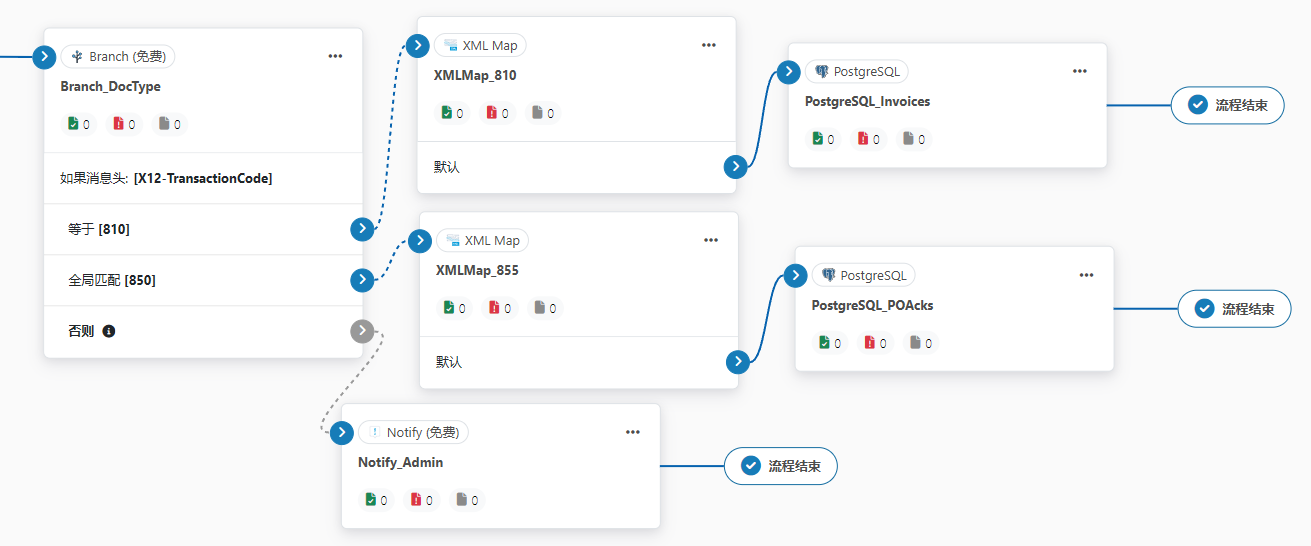Image resolution: width=1311 pixels, height=546 pixels.
Task: Click the 流程结束 button after Notify_Admin
Action: 780,466
